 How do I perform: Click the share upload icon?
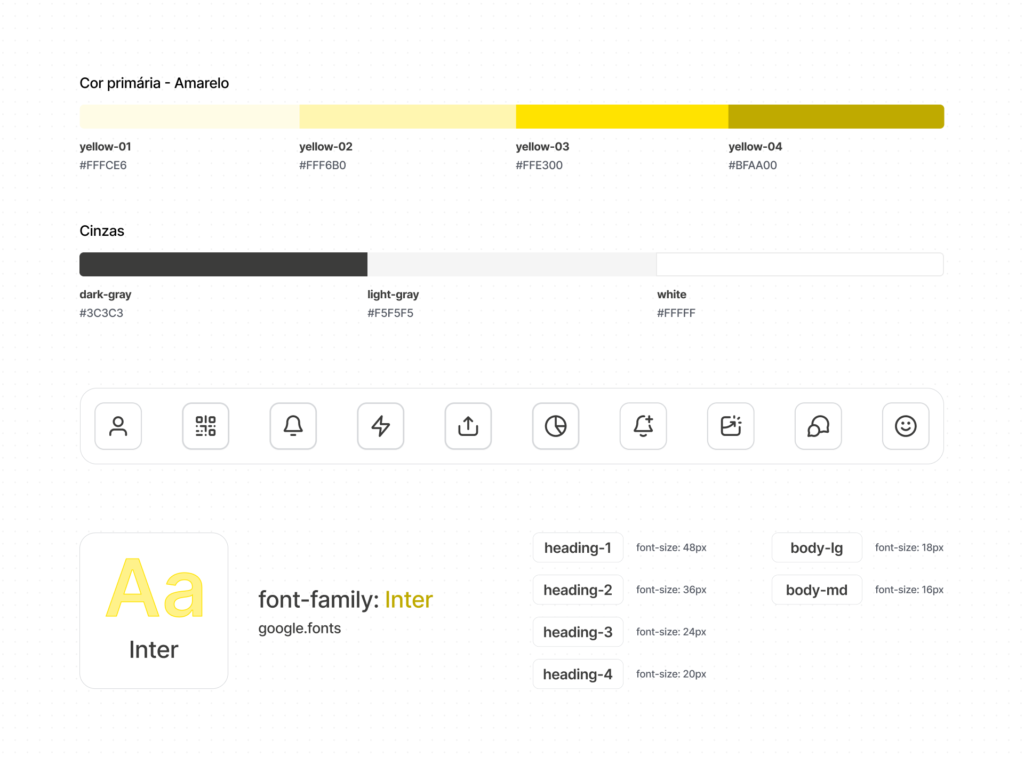[468, 426]
